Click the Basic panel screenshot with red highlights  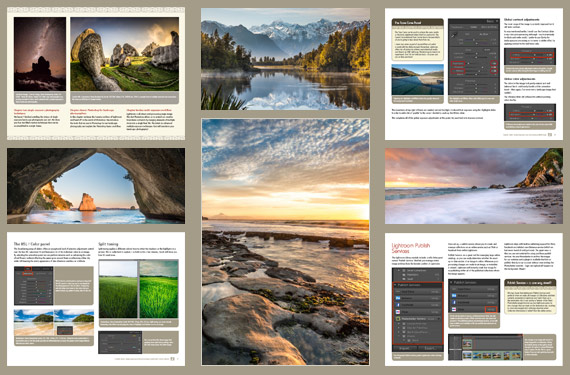click(474, 57)
